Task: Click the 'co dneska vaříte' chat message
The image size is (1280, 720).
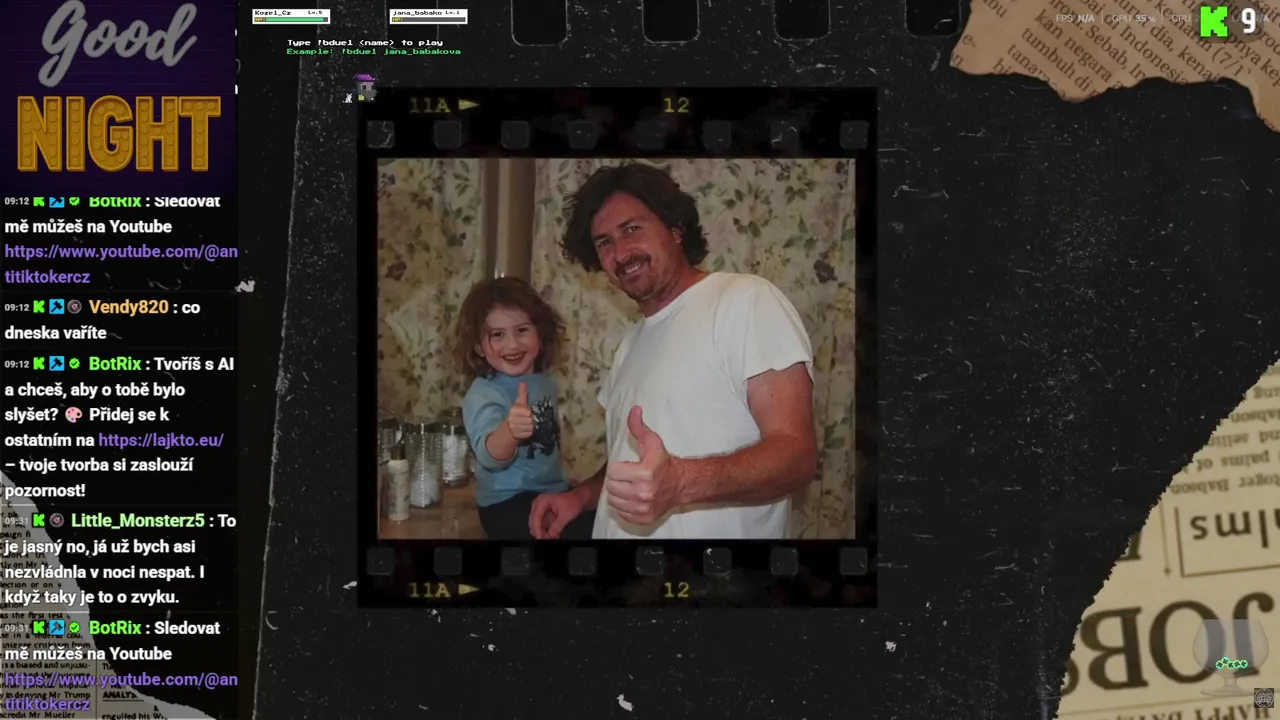Action: coord(105,320)
